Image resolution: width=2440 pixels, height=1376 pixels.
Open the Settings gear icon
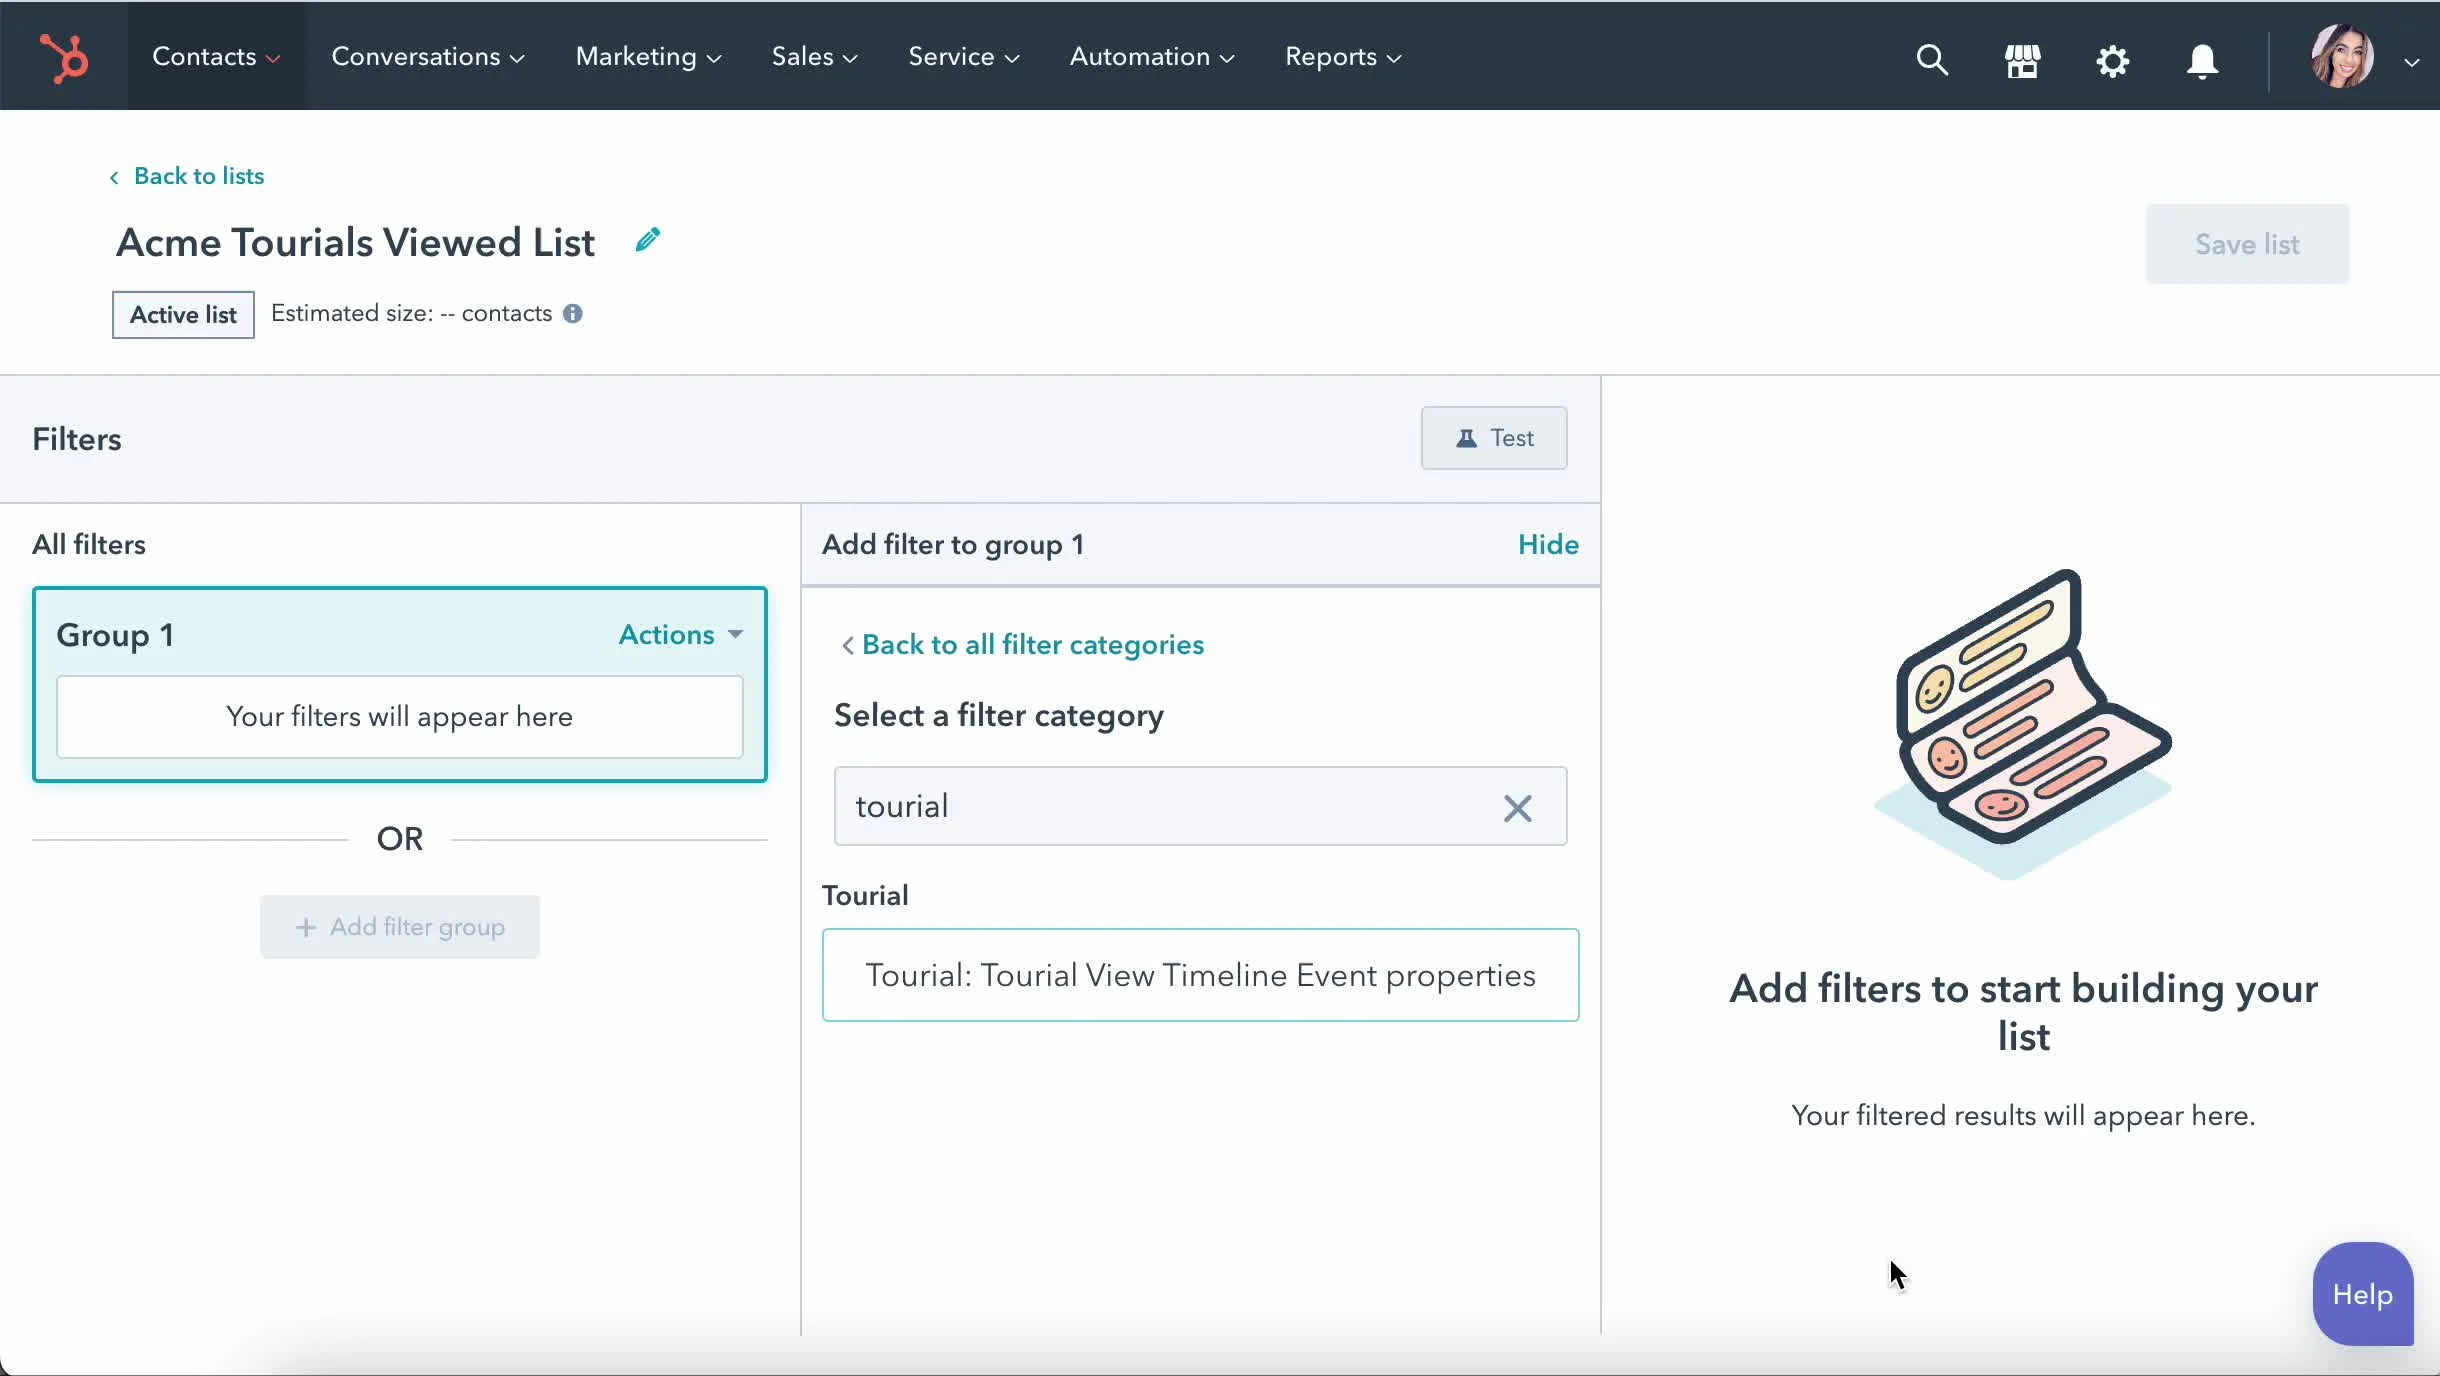pyautogui.click(x=2112, y=61)
